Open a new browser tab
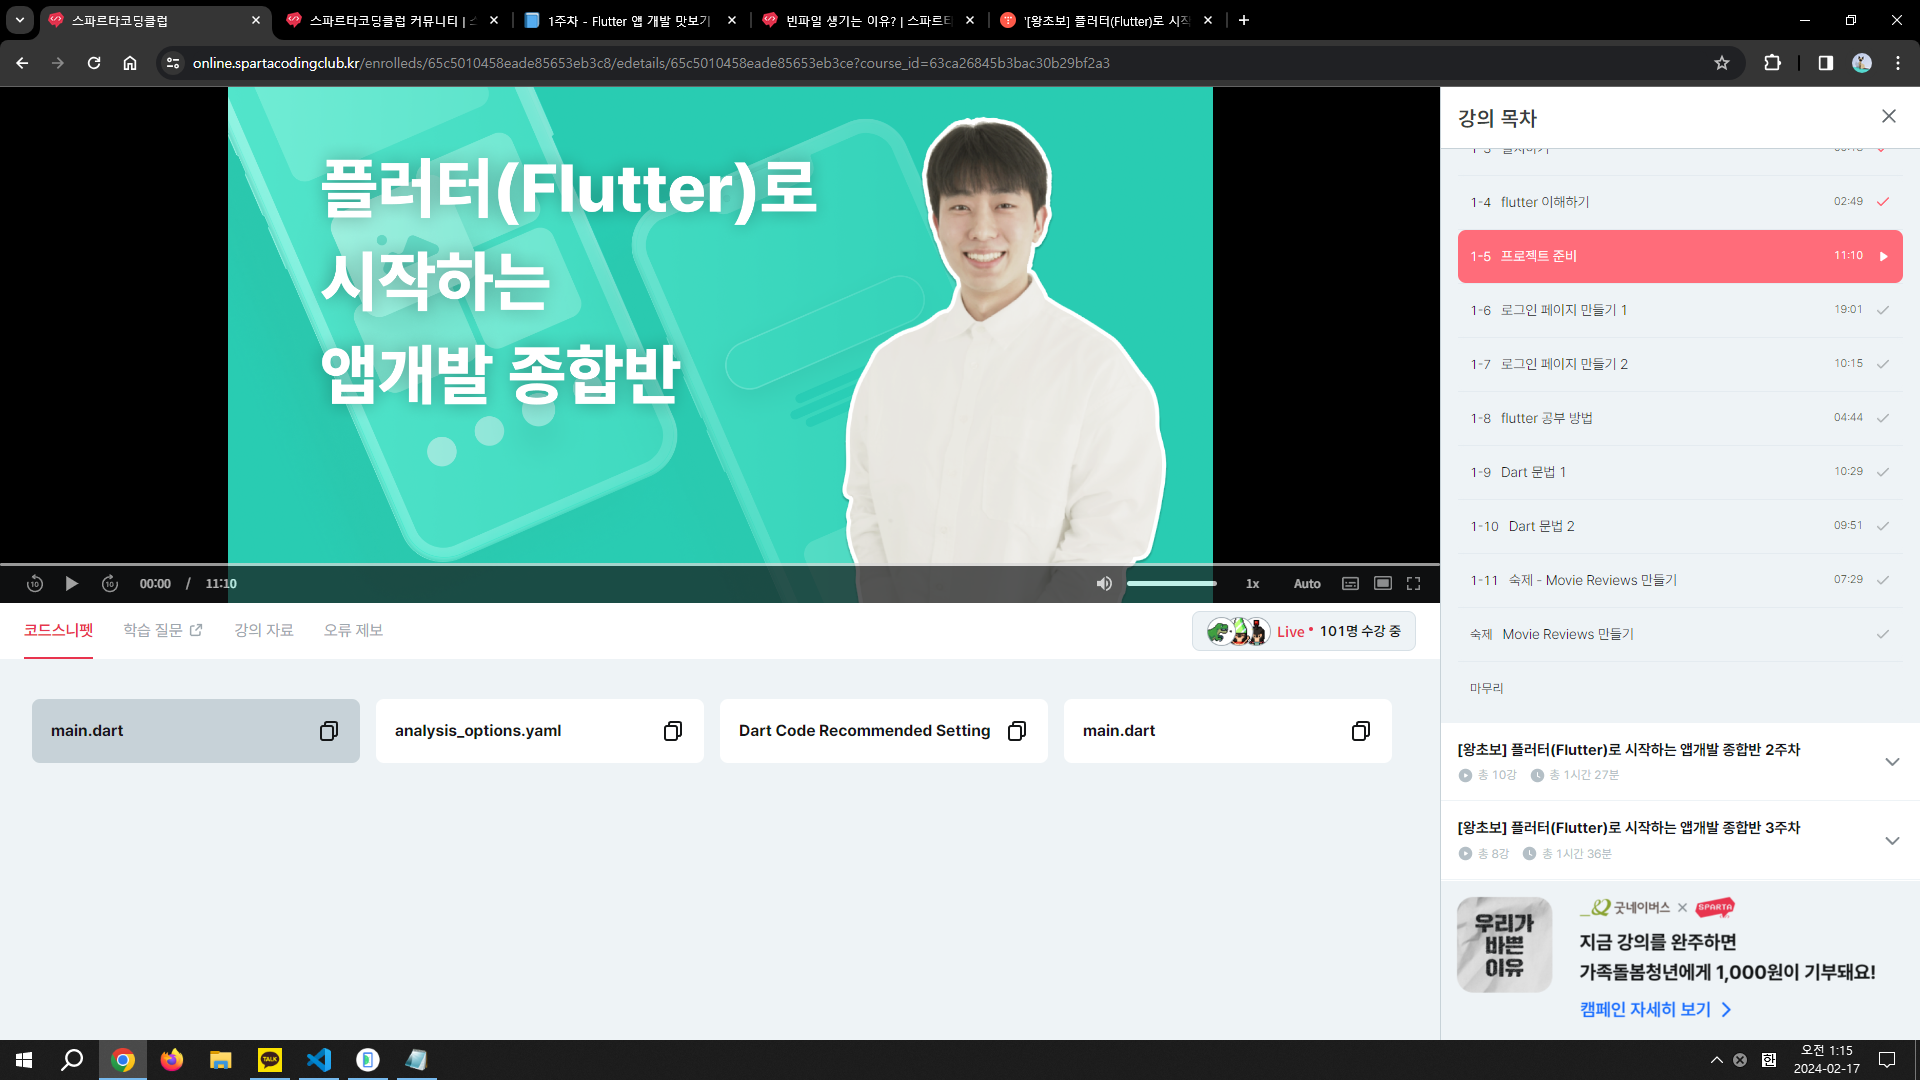Screen dimensions: 1920x1080 click(1244, 20)
